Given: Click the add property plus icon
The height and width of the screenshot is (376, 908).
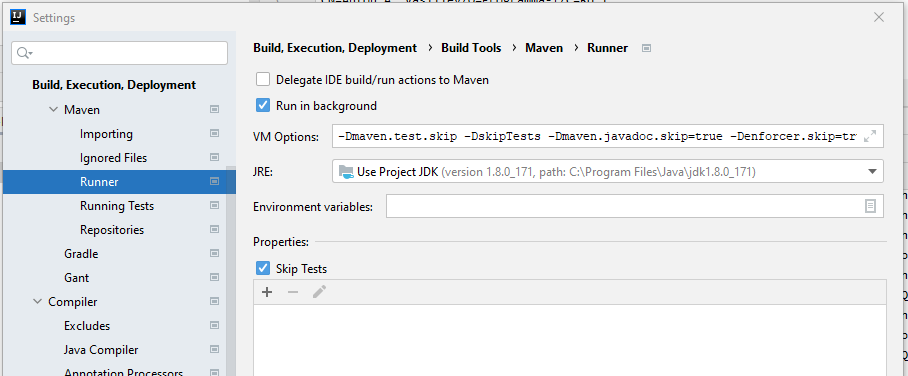Looking at the screenshot, I should tap(267, 292).
